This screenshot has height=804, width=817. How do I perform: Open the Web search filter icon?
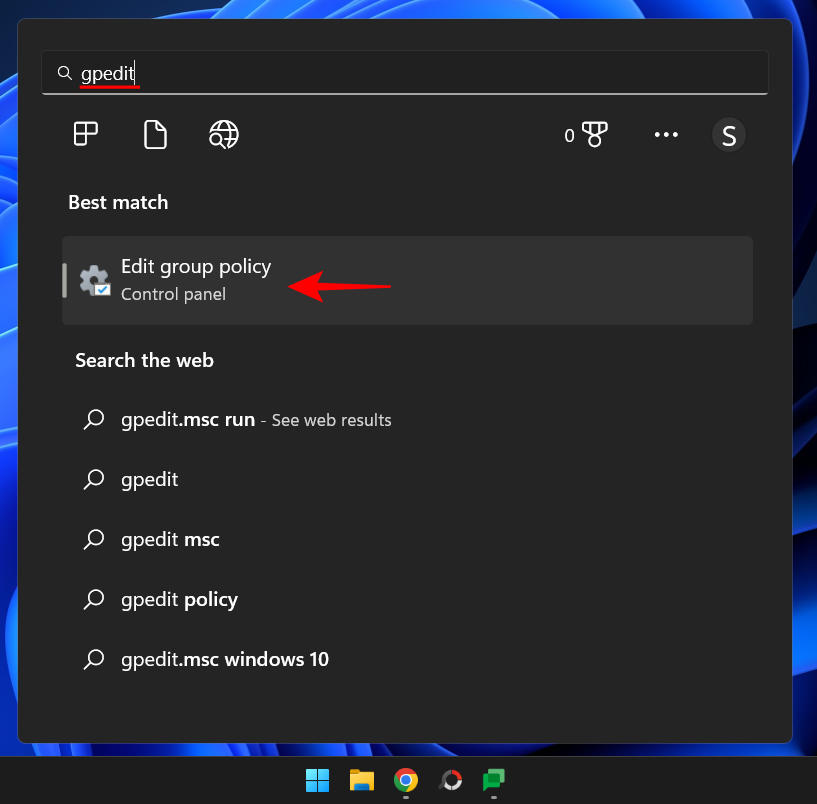223,134
